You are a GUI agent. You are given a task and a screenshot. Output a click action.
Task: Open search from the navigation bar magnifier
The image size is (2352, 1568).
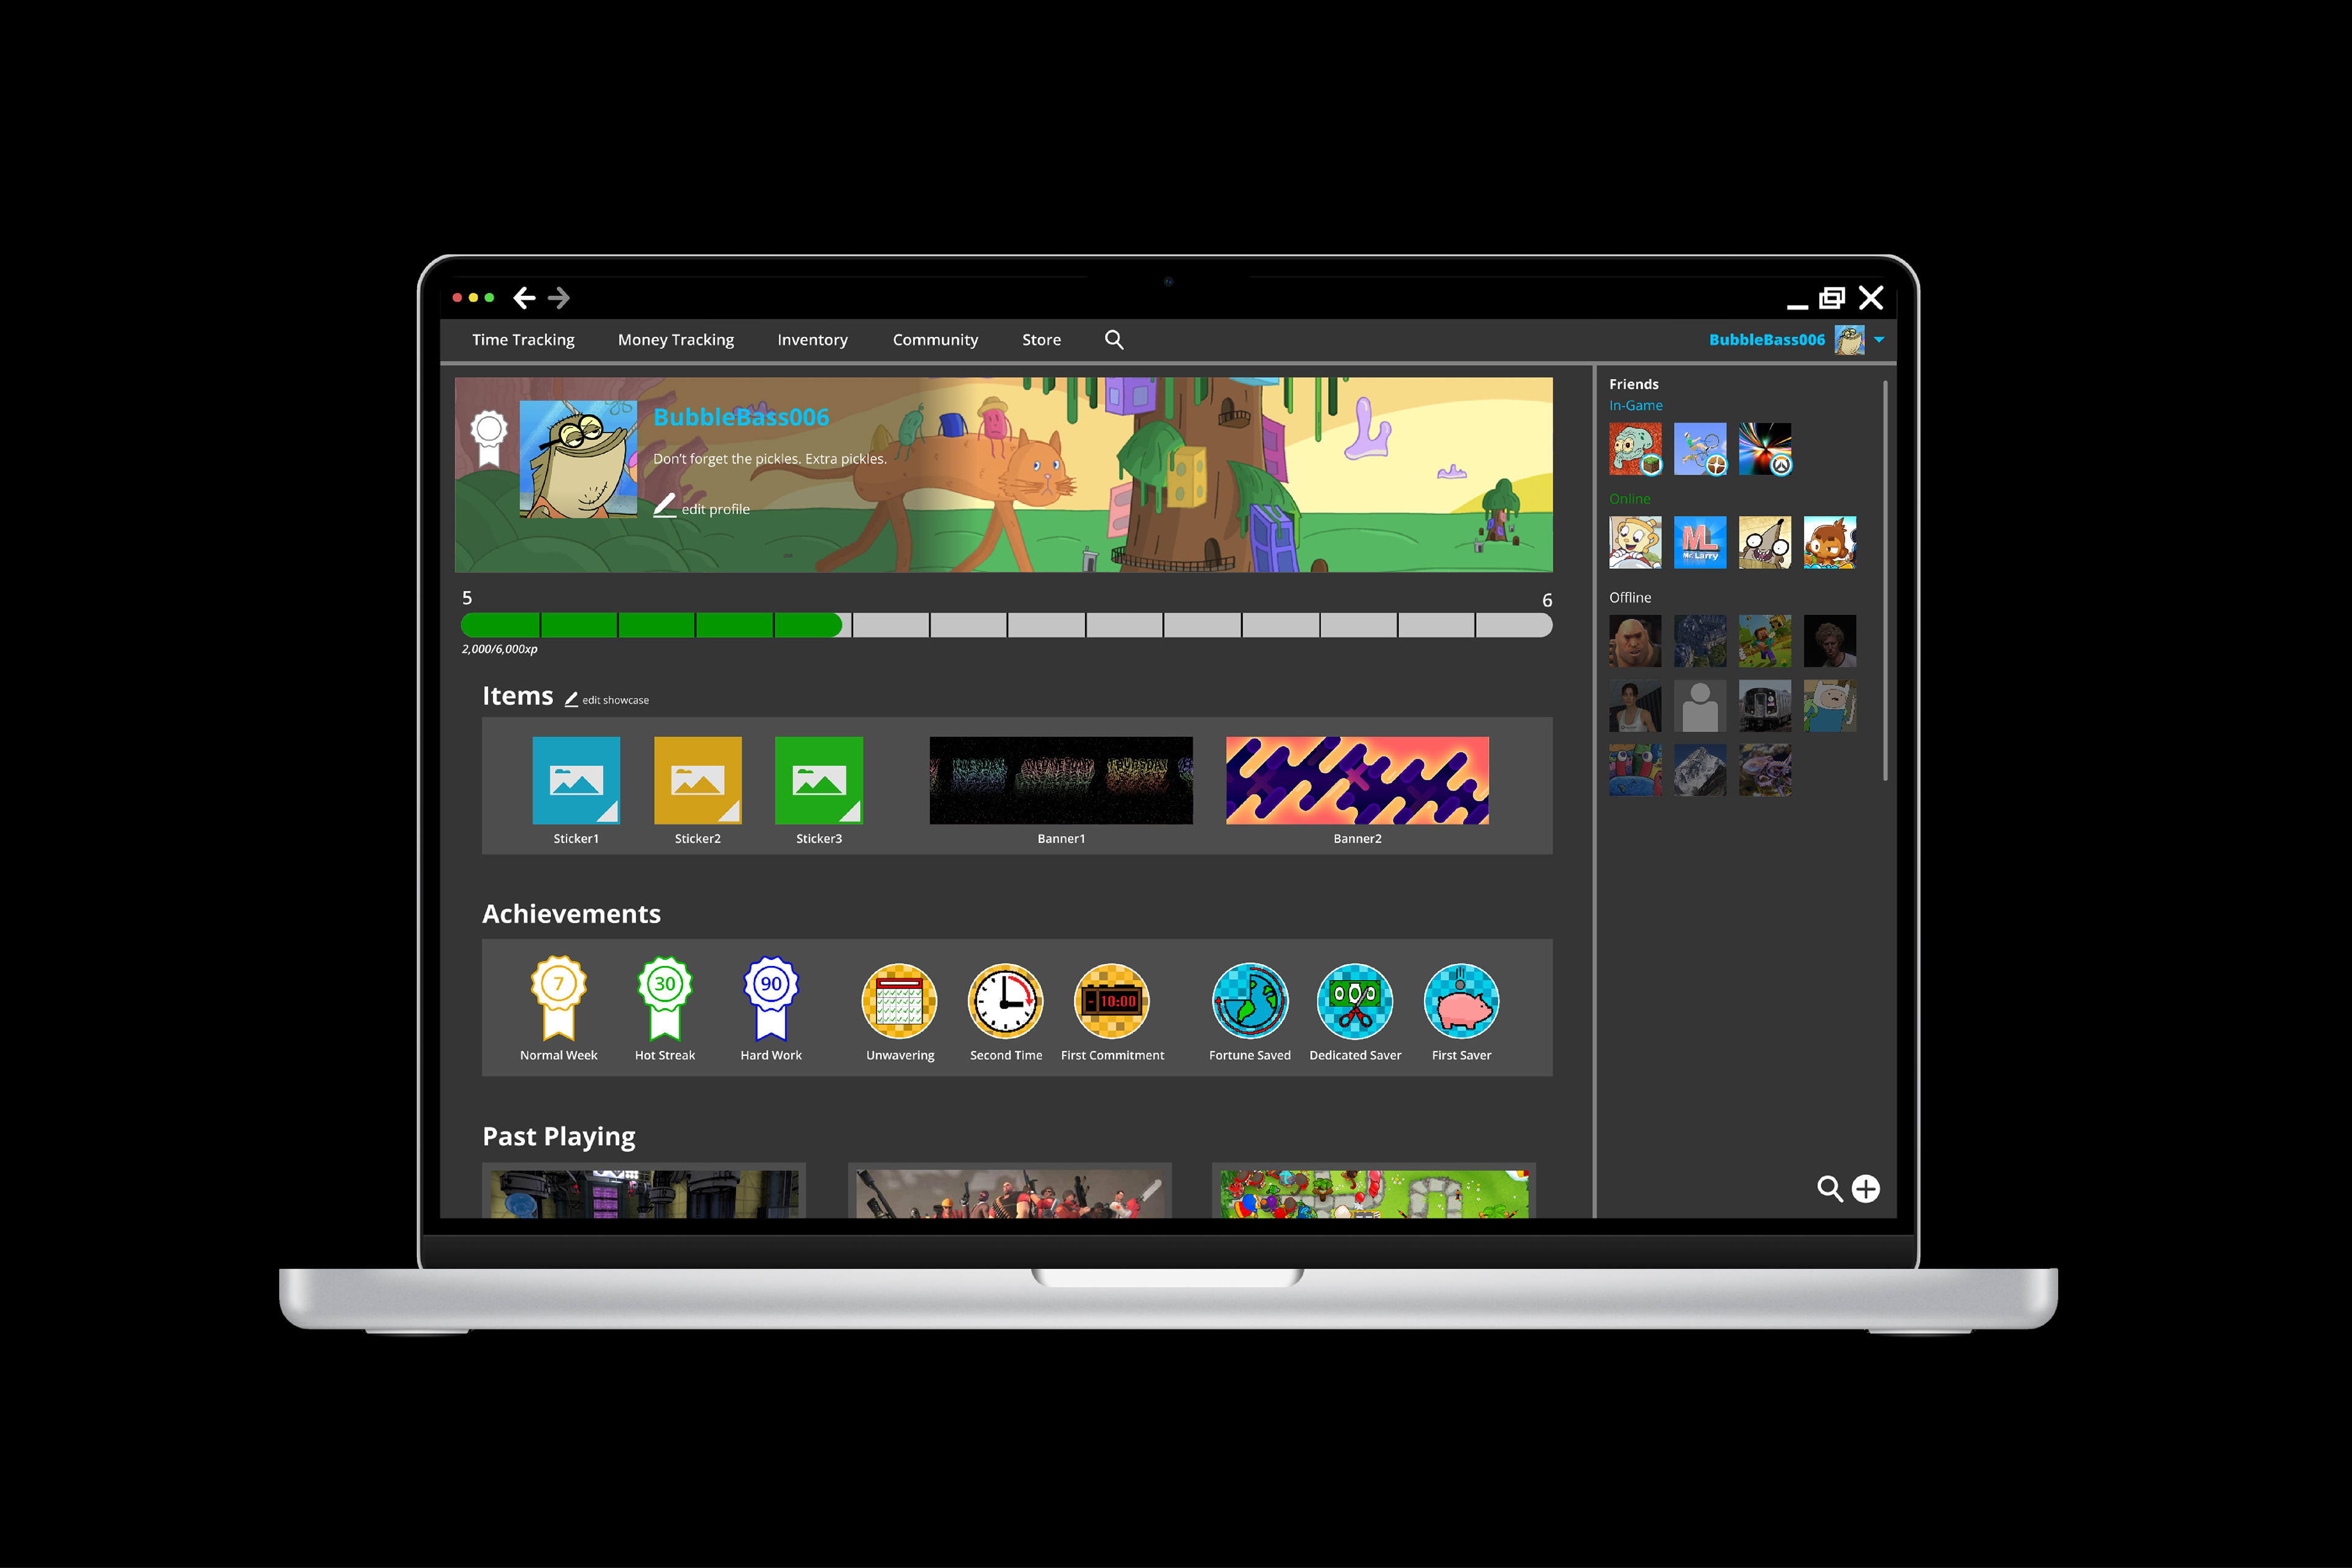(x=1114, y=340)
